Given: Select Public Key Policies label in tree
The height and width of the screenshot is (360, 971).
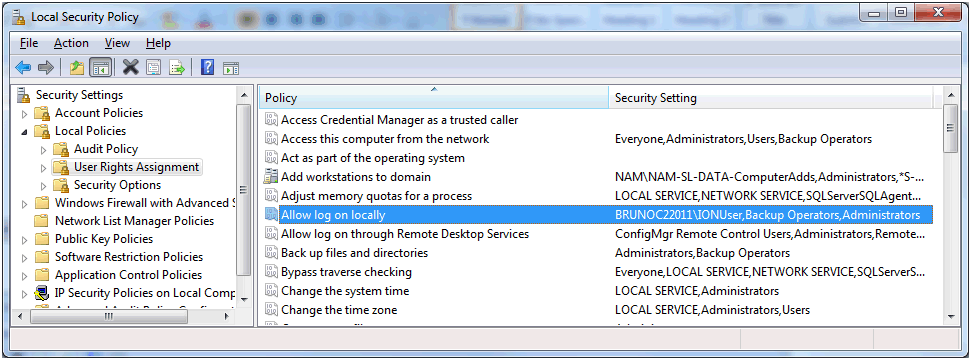Looking at the screenshot, I should click(104, 239).
